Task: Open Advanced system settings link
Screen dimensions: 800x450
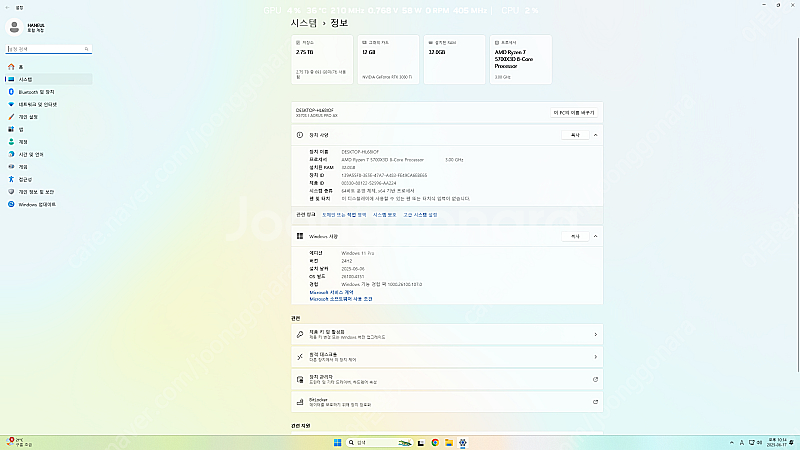Action: 420,215
